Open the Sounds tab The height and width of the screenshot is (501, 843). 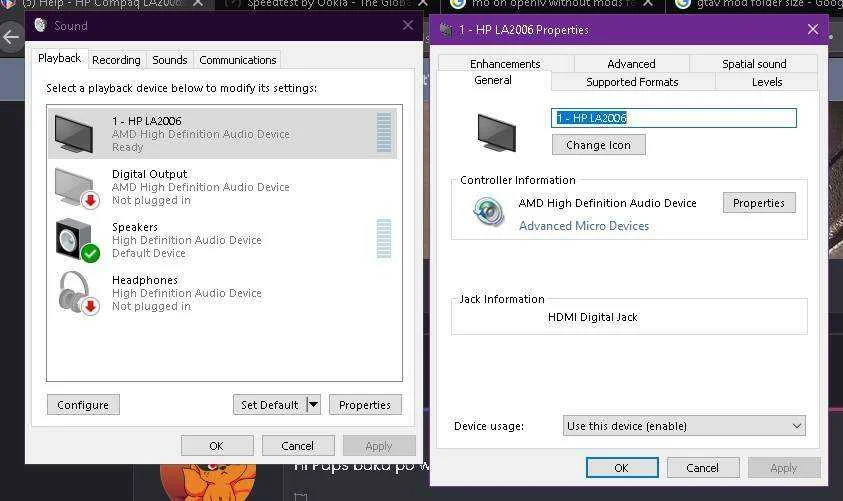pos(169,60)
